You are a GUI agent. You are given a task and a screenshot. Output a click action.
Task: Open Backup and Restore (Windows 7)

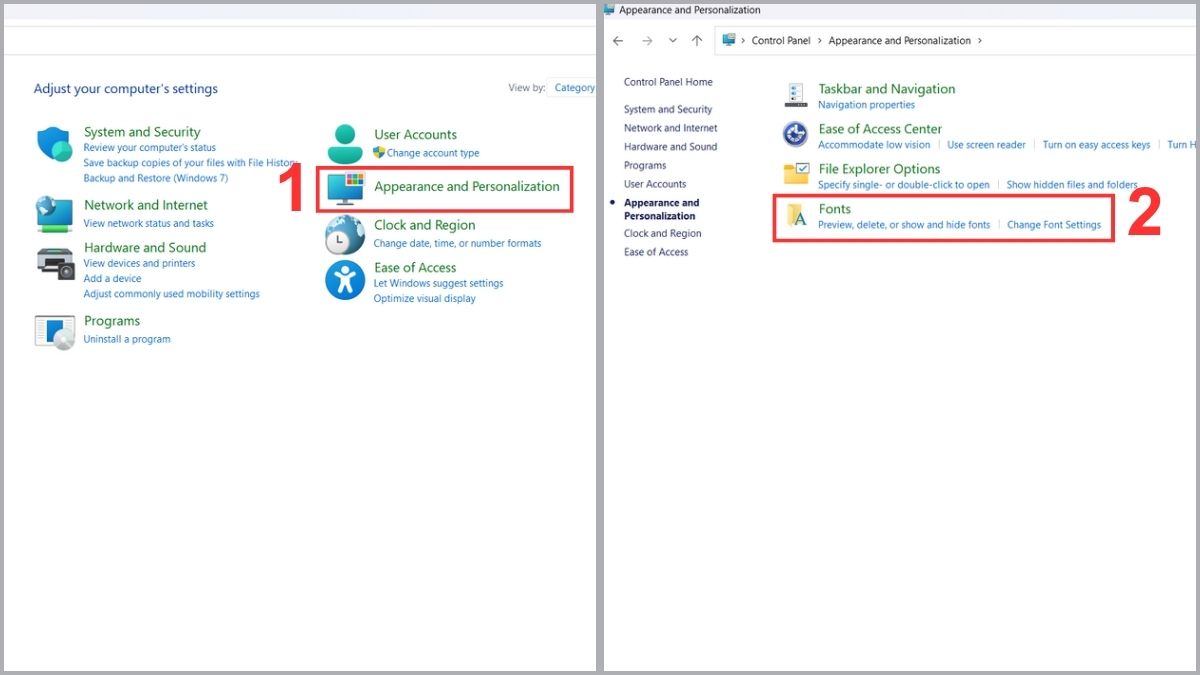[156, 178]
